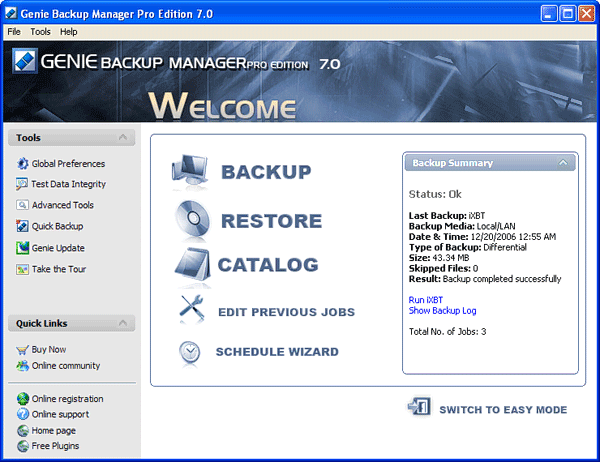
Task: Minimize the Genie Backup Manager window
Action: (x=549, y=14)
